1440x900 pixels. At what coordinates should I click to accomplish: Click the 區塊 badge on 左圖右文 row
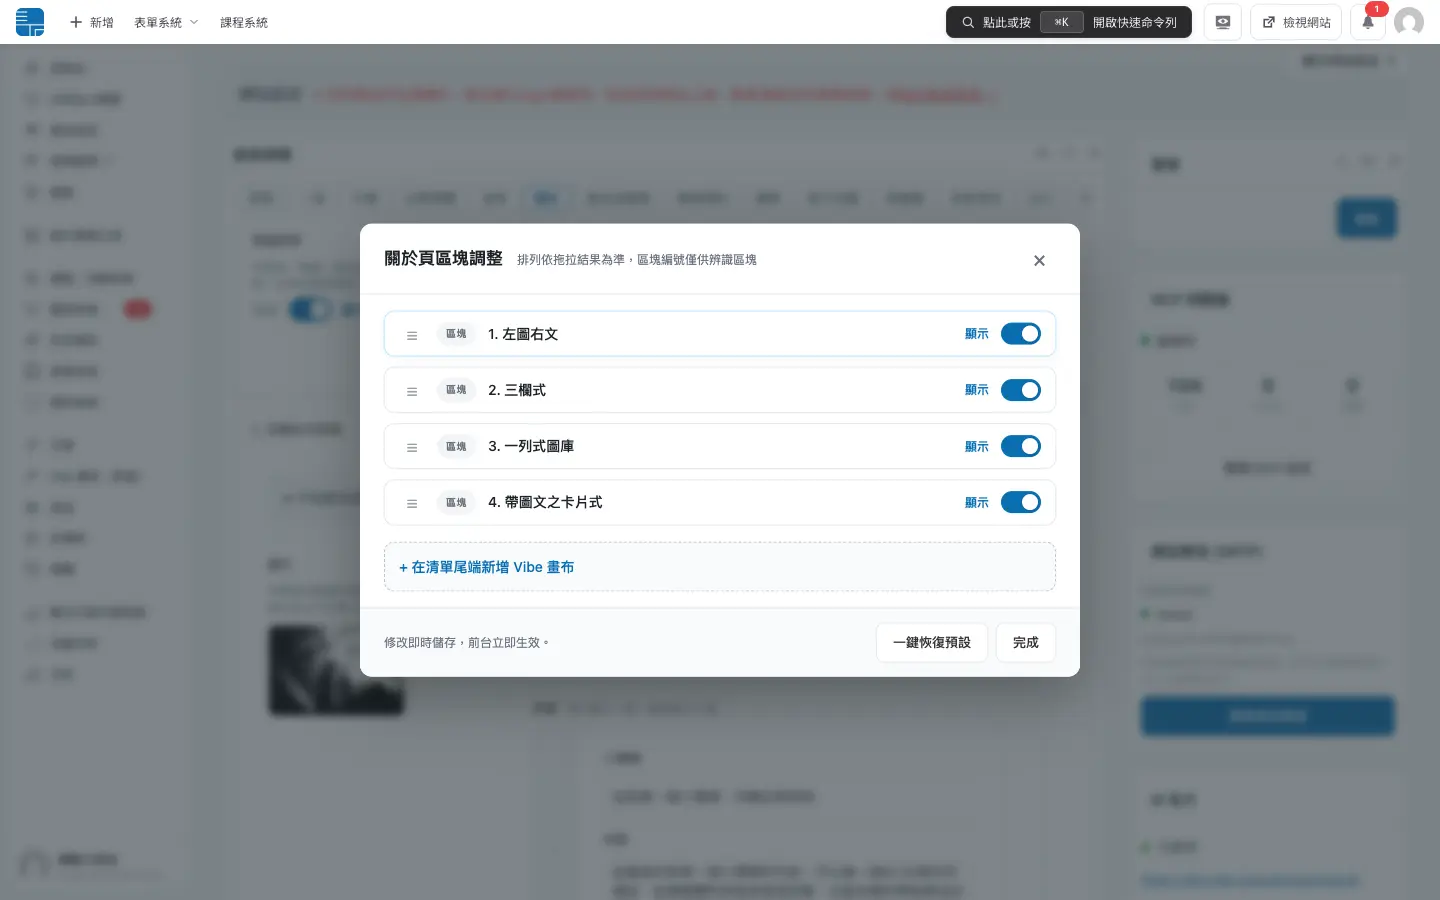click(x=456, y=334)
